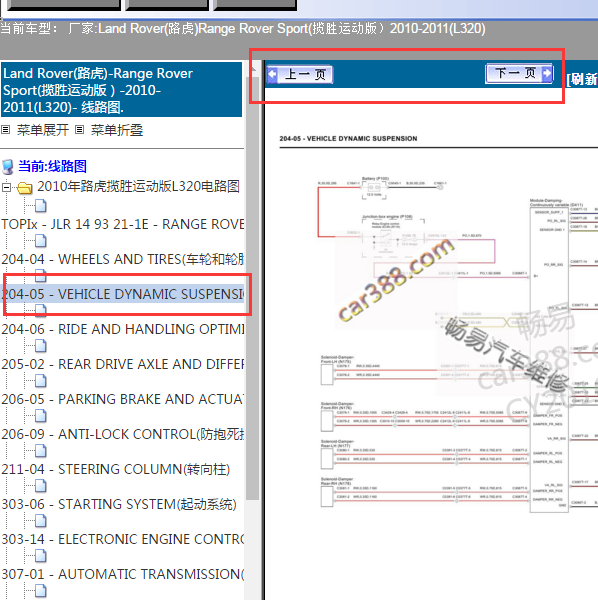The width and height of the screenshot is (598, 600).
Task: Collapse all menus with 菜单折叠
Action: (x=117, y=130)
